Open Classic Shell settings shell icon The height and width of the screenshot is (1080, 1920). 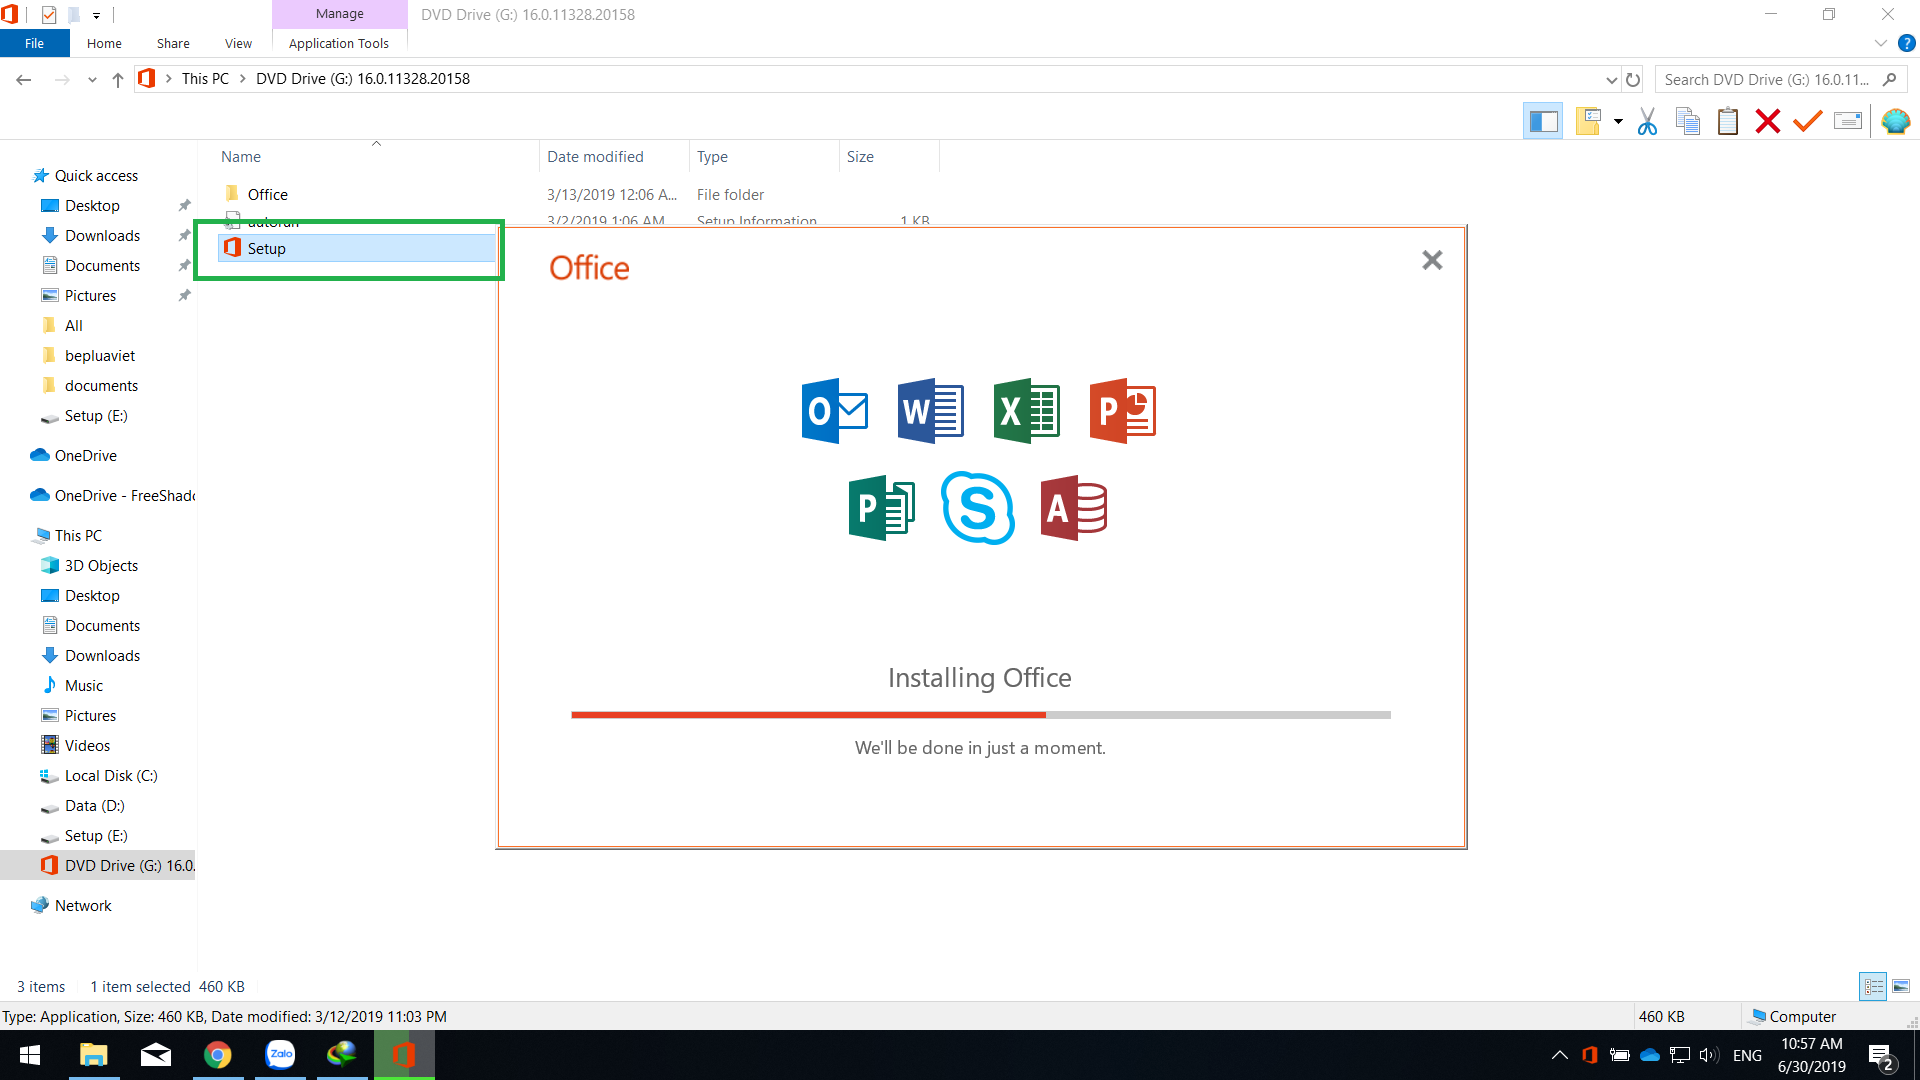(x=1895, y=122)
